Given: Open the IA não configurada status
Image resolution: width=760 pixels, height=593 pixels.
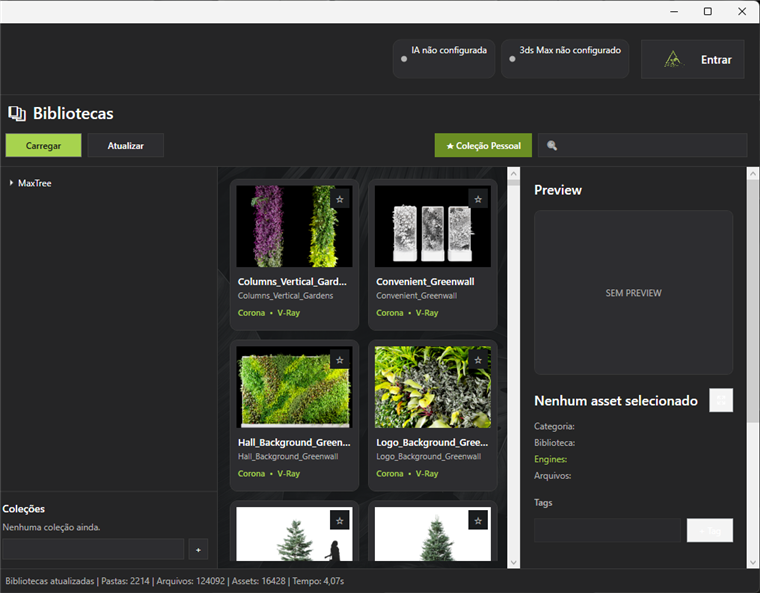Looking at the screenshot, I should pos(444,59).
